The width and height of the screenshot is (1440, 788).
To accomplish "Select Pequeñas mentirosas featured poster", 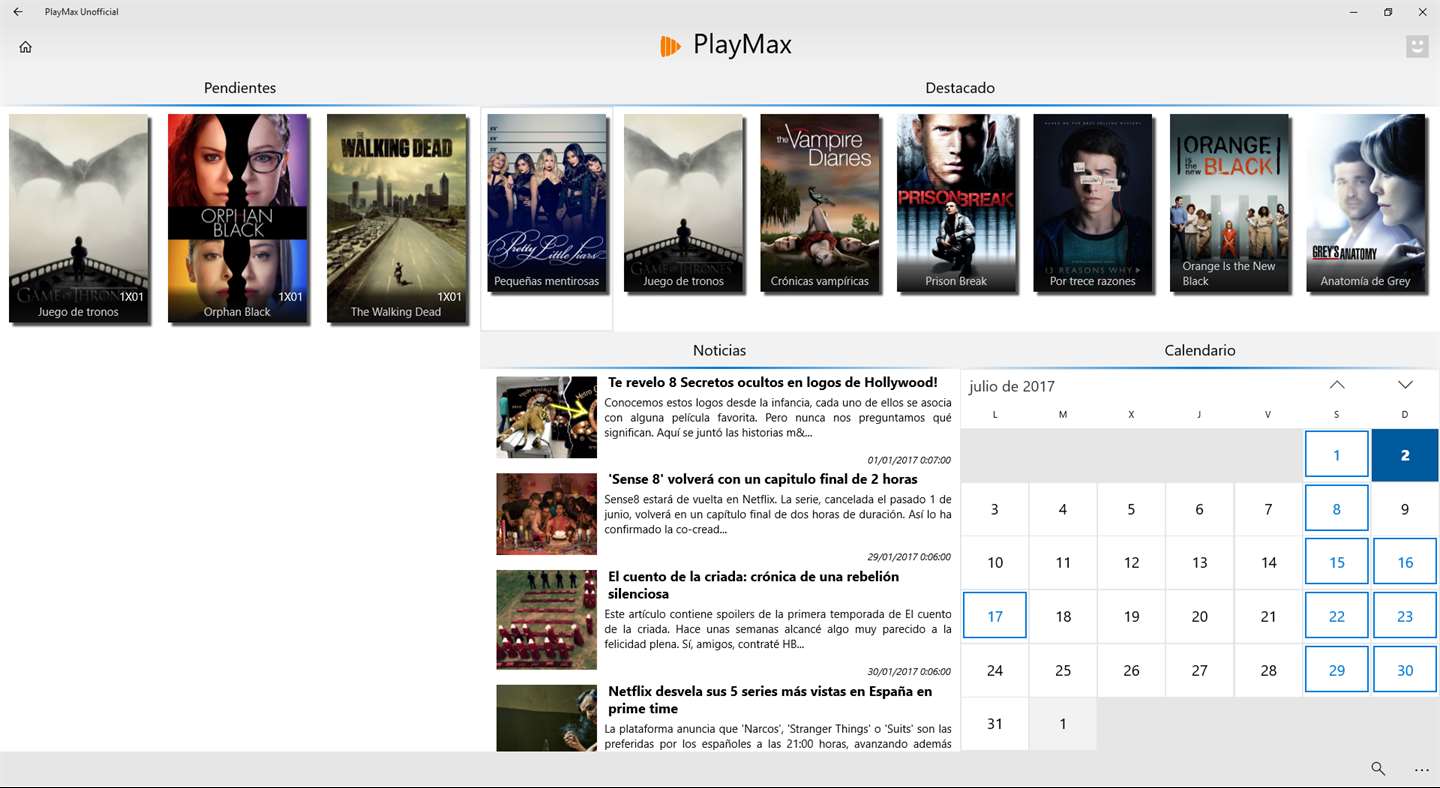I will [x=547, y=203].
